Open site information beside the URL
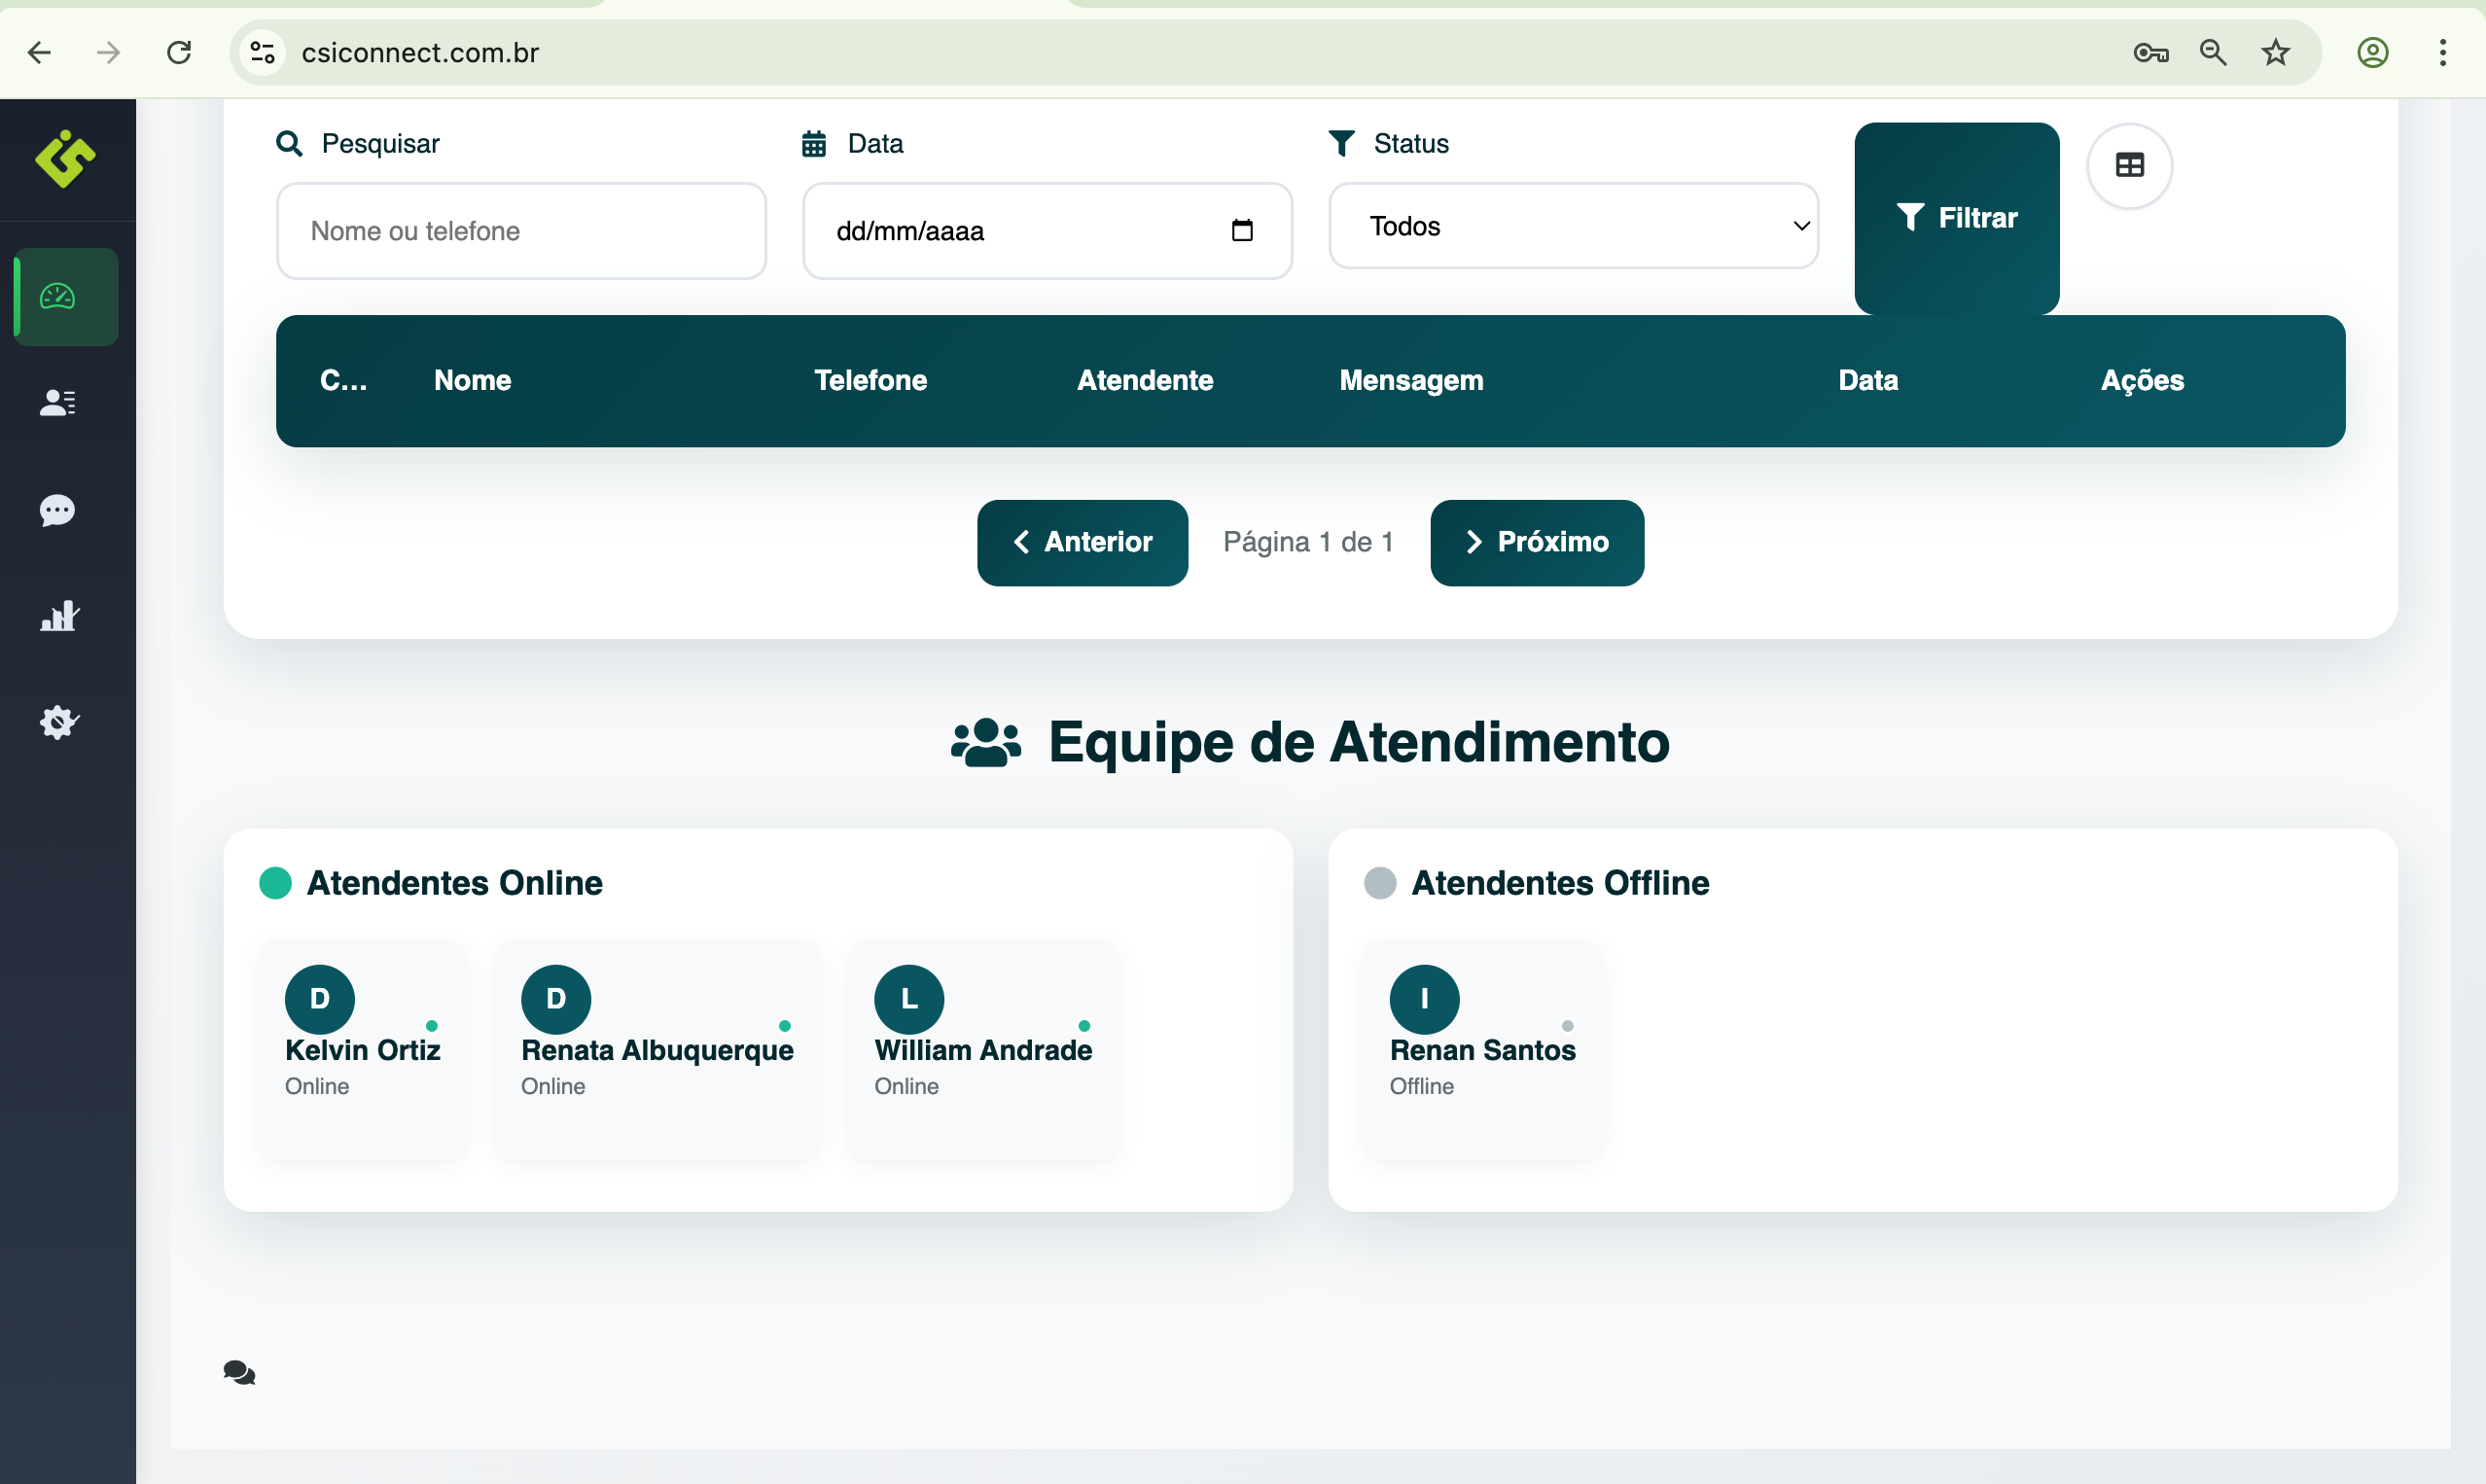 (x=262, y=52)
